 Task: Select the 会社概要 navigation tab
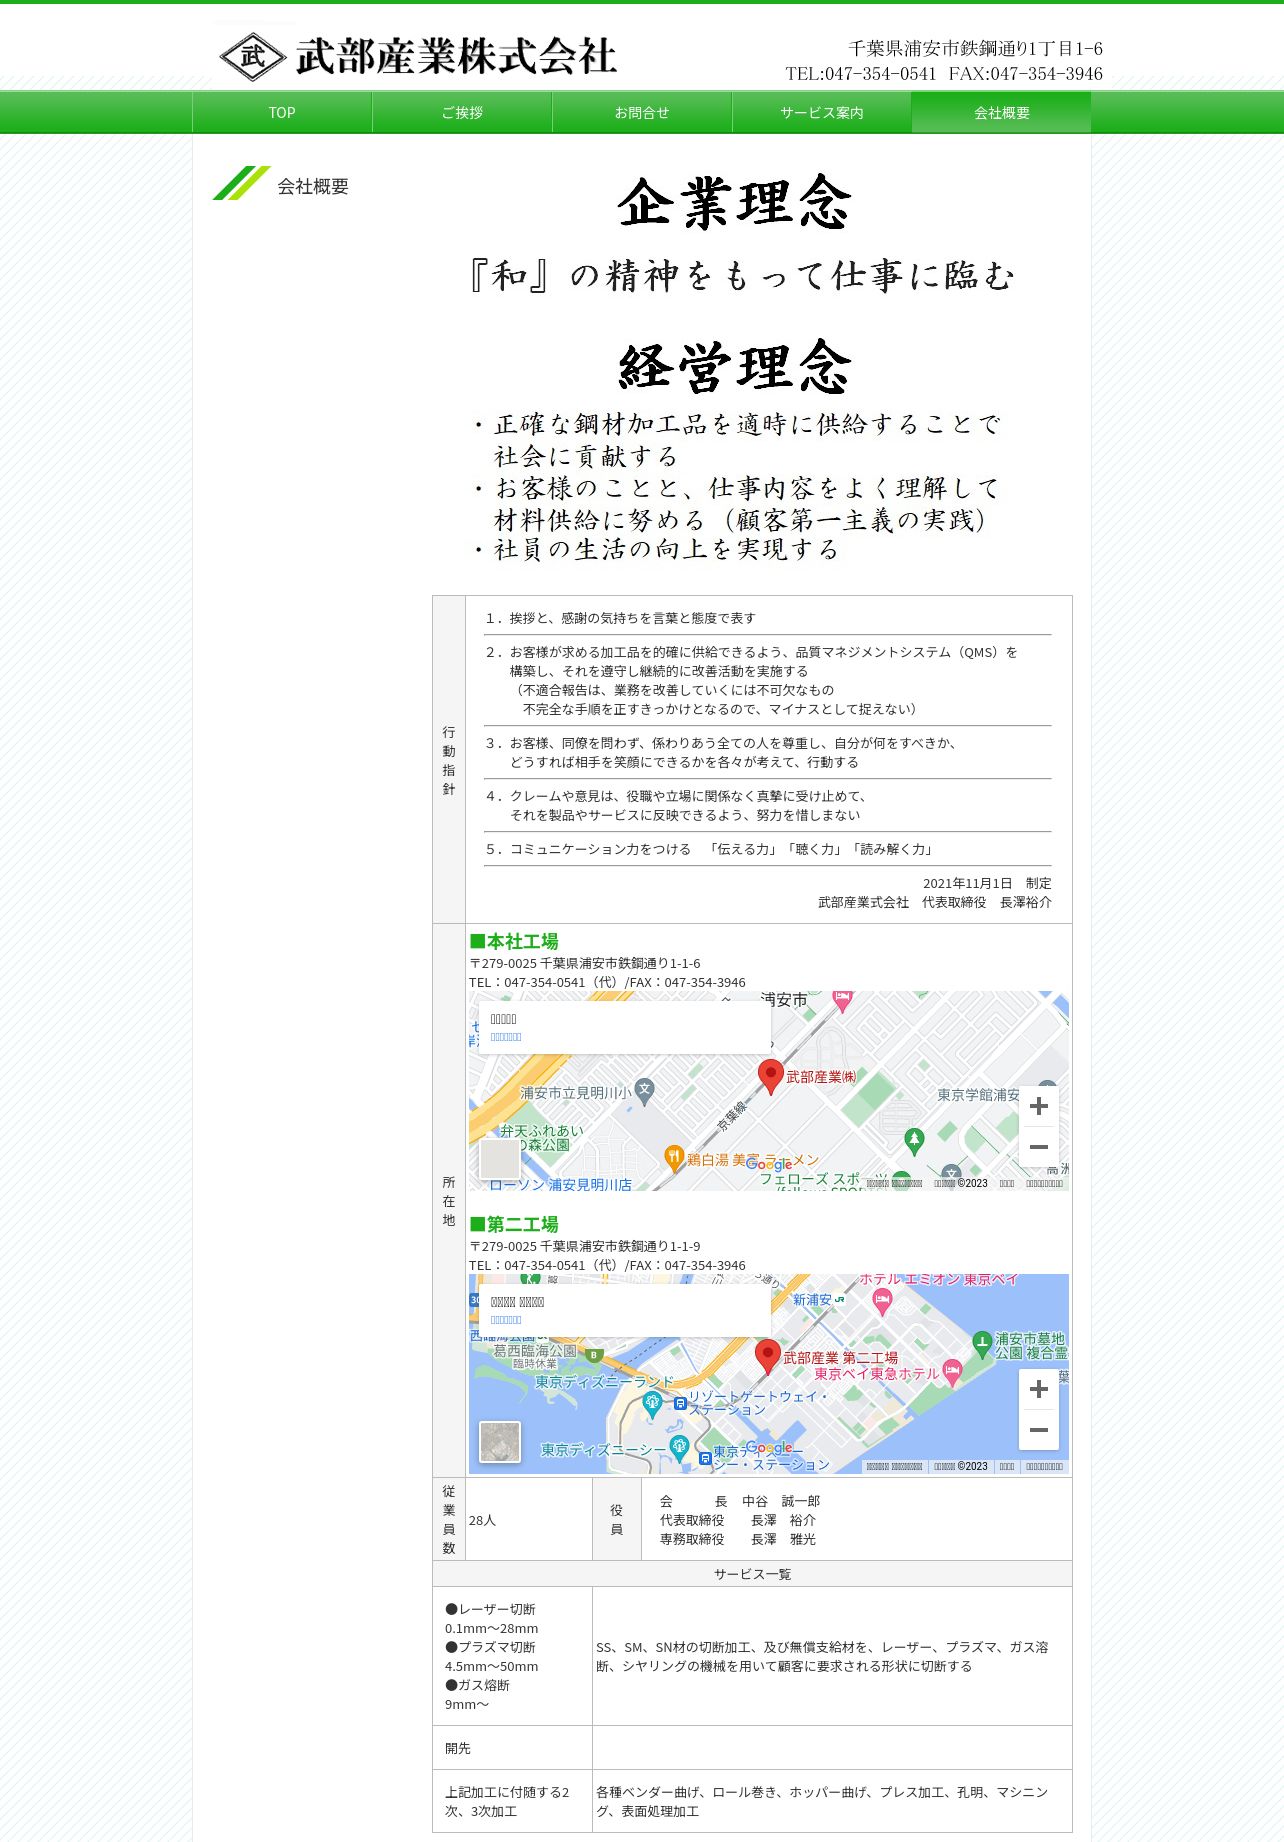pos(1002,113)
